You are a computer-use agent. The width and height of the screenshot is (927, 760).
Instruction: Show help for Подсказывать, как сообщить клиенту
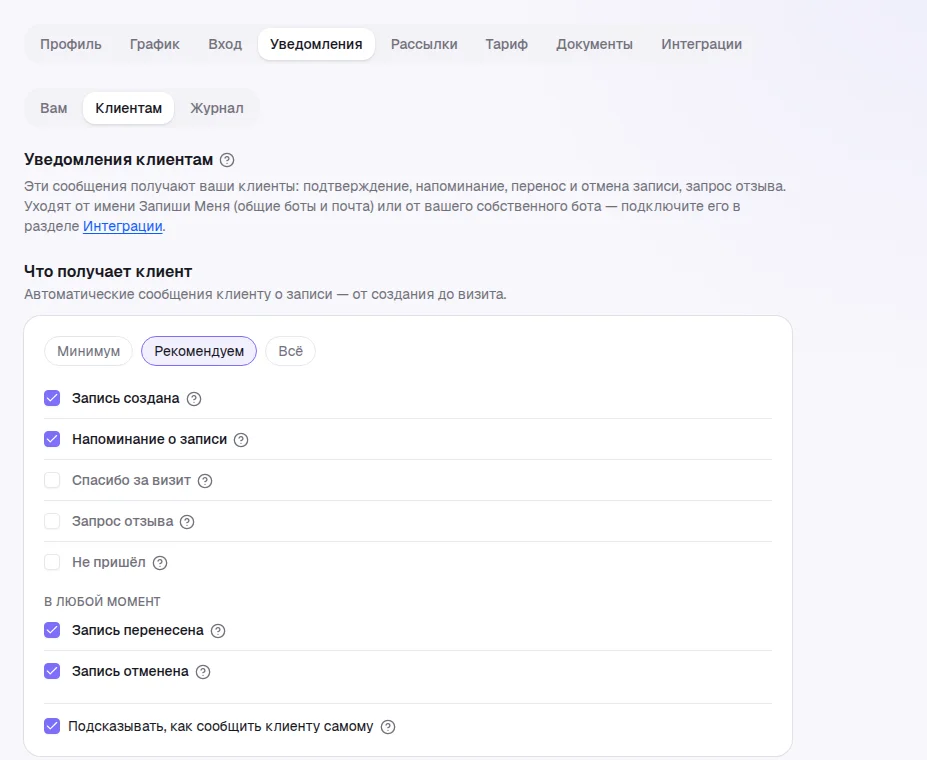tap(388, 727)
